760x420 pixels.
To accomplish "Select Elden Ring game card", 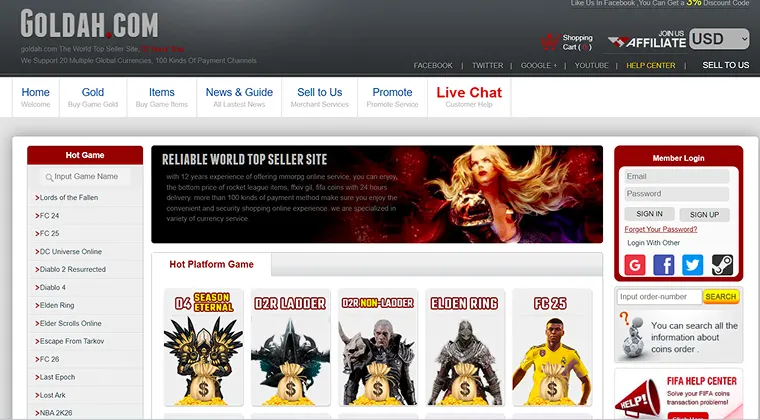I will pyautogui.click(x=465, y=347).
